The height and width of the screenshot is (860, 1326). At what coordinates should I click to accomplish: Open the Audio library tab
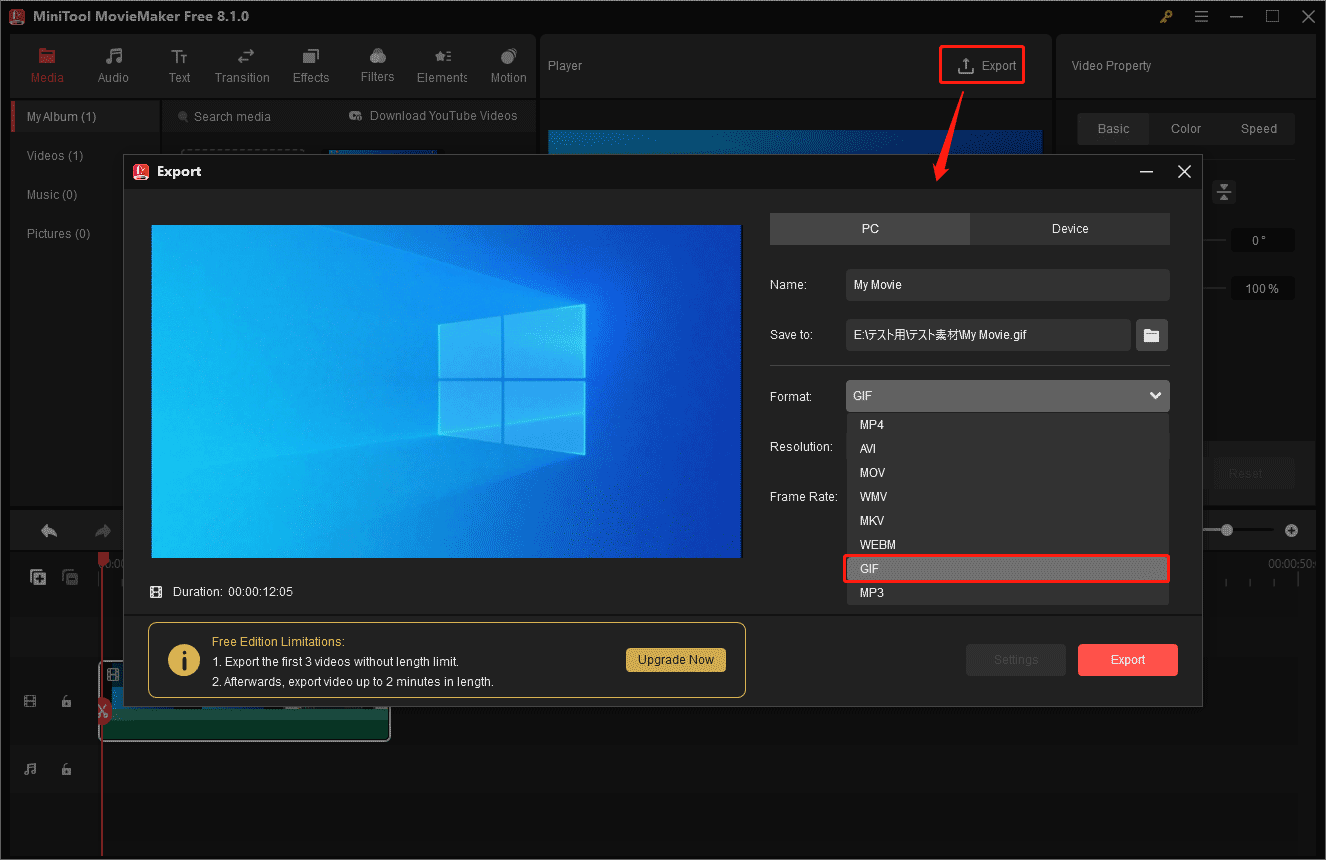(113, 66)
